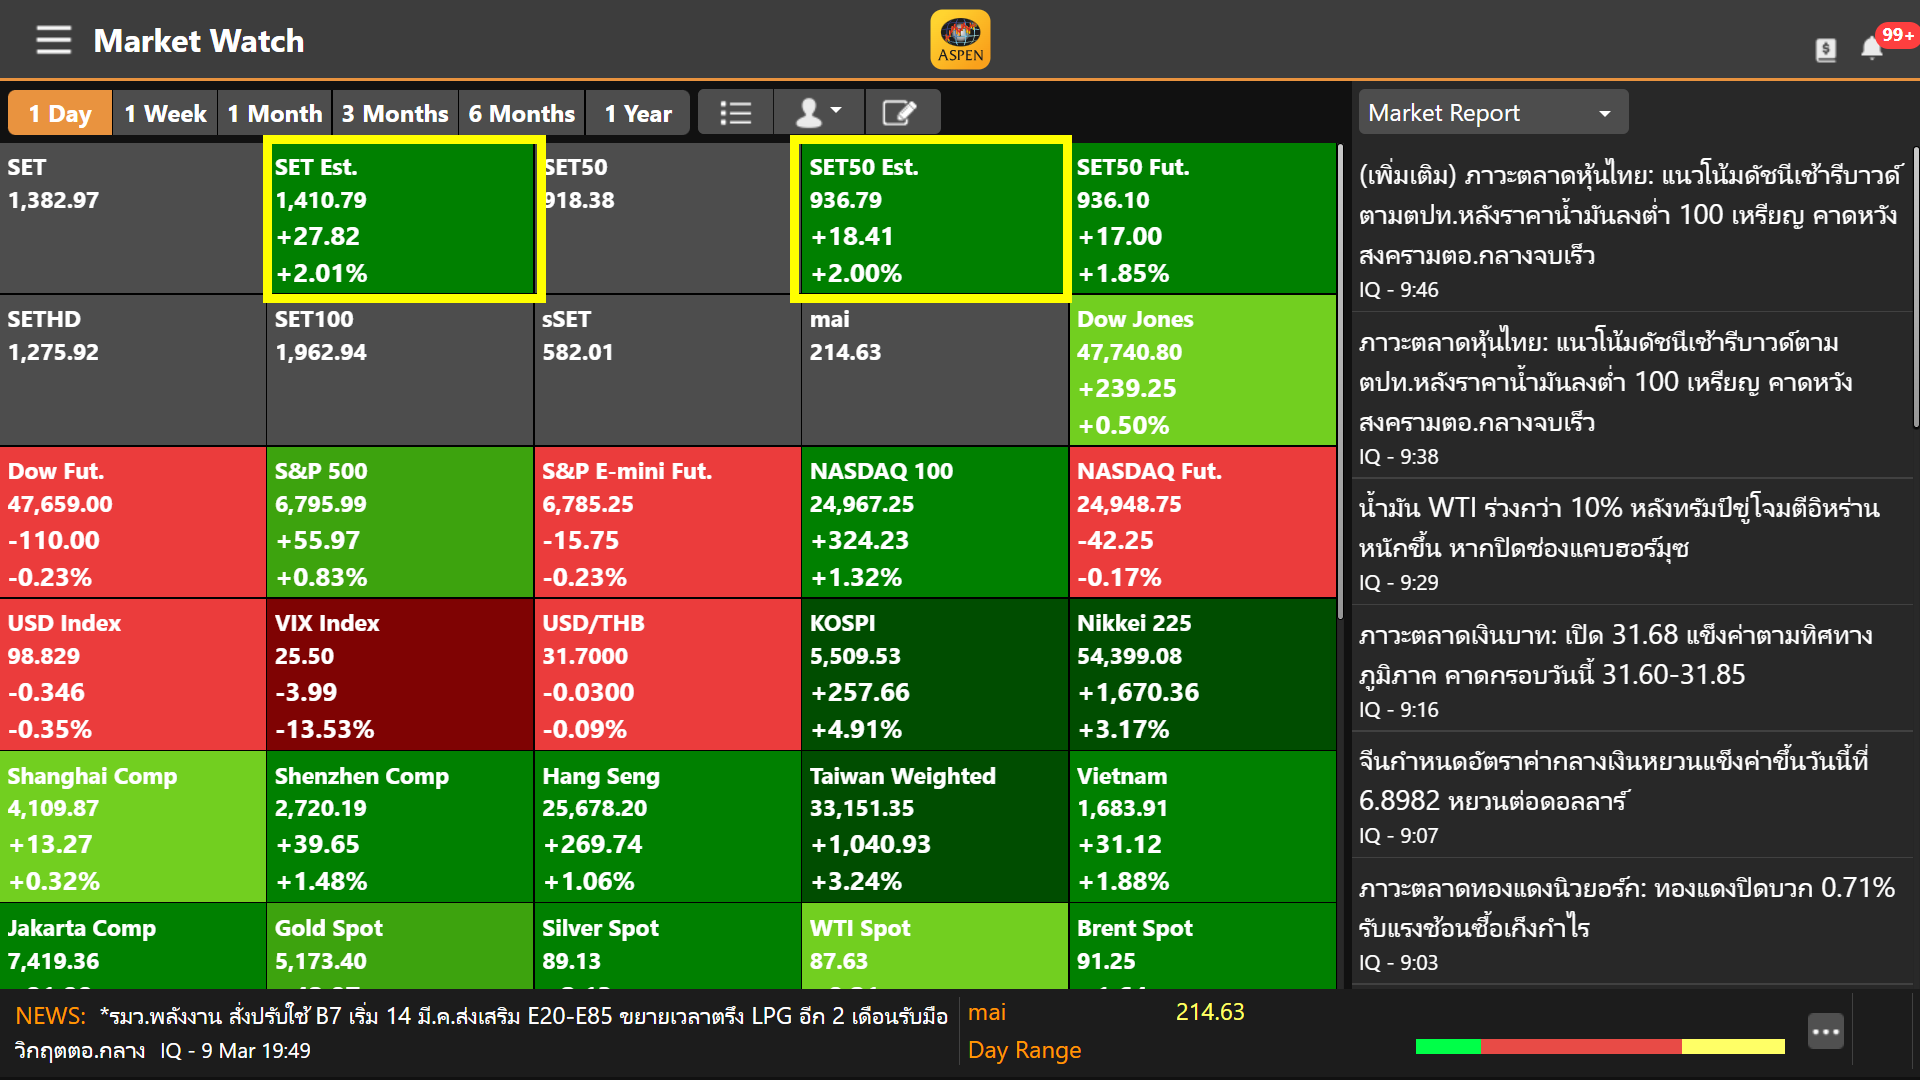
Task: Switch to list view icon
Action: [736, 113]
